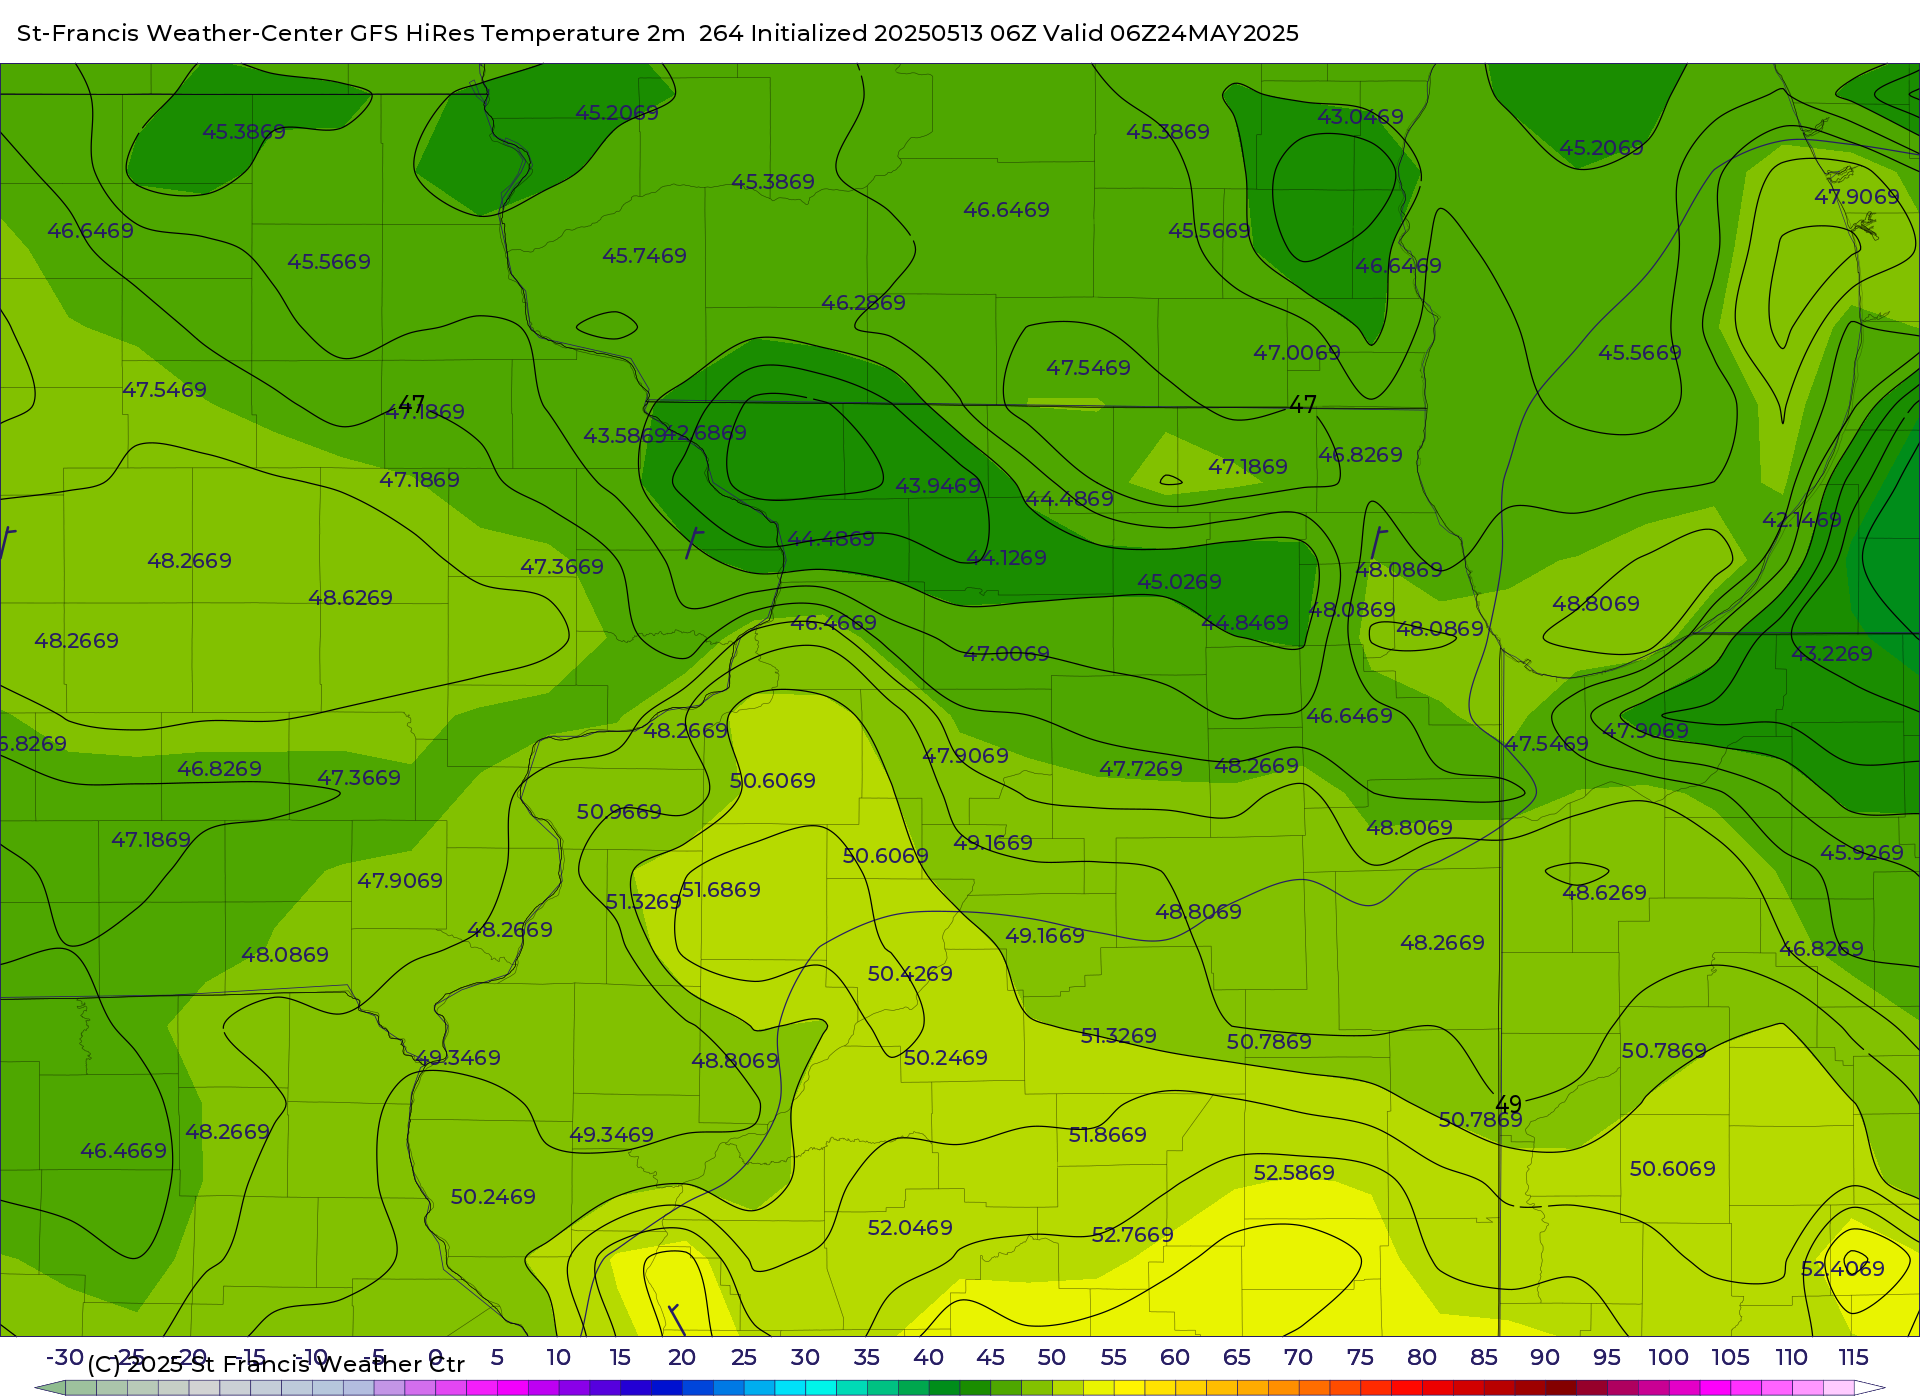Click the St Francis Weather Ctr copyright text
Viewport: 1920px width, 1400px height.
pos(276,1364)
